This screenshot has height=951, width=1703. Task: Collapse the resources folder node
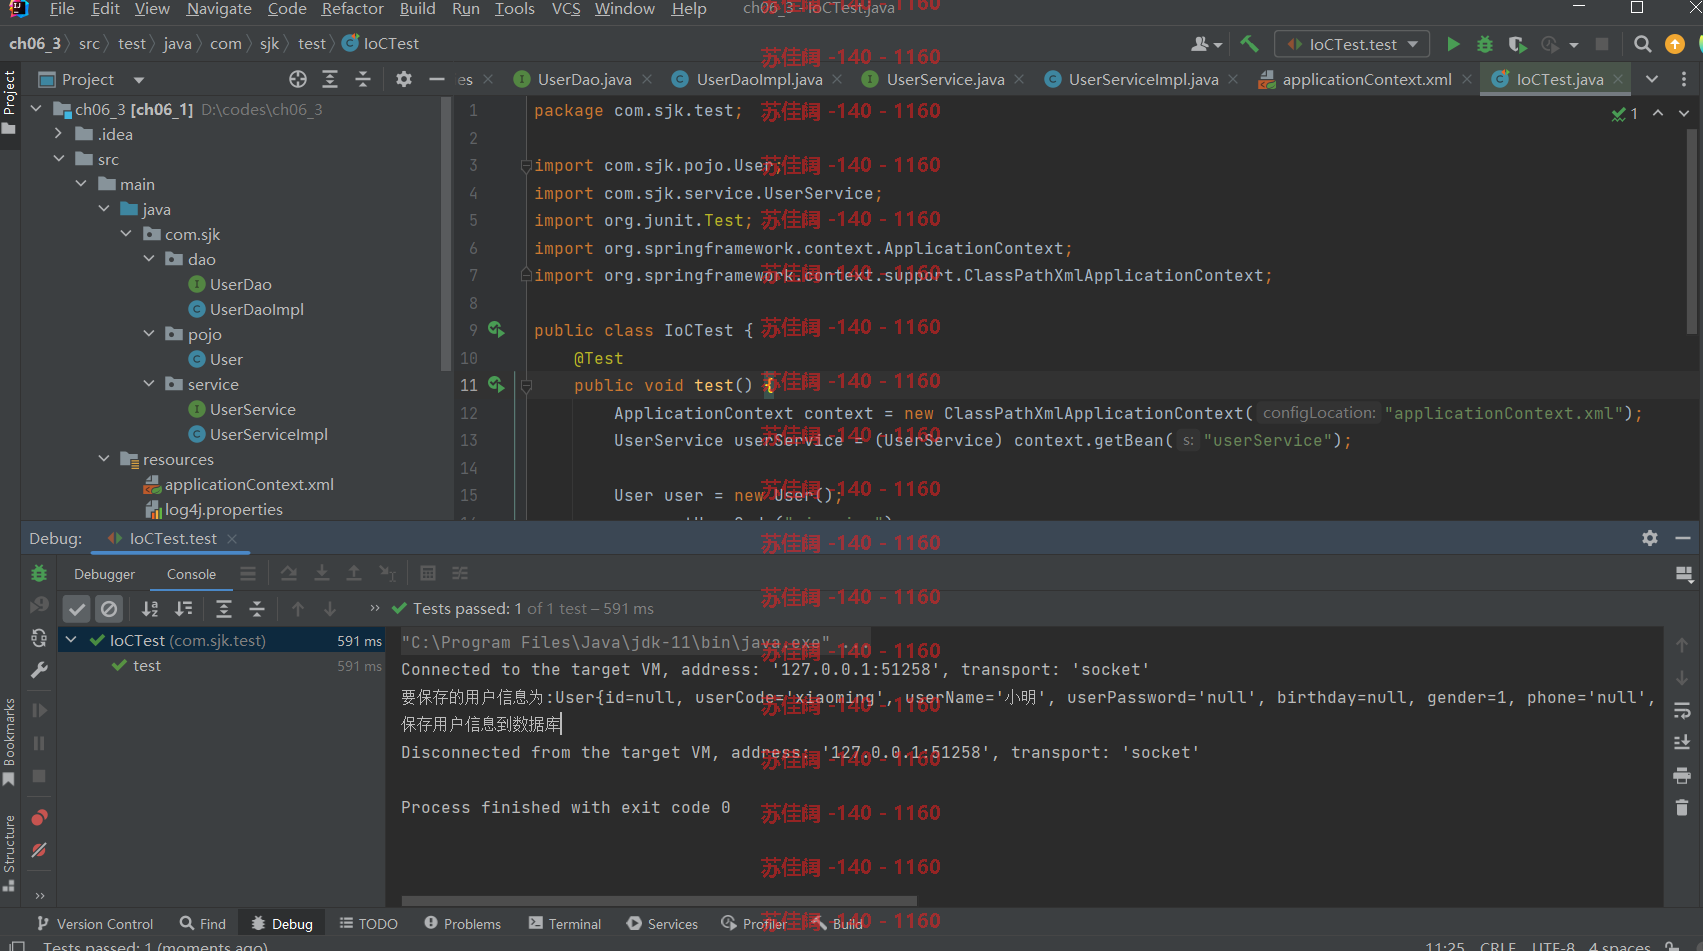pyautogui.click(x=104, y=458)
